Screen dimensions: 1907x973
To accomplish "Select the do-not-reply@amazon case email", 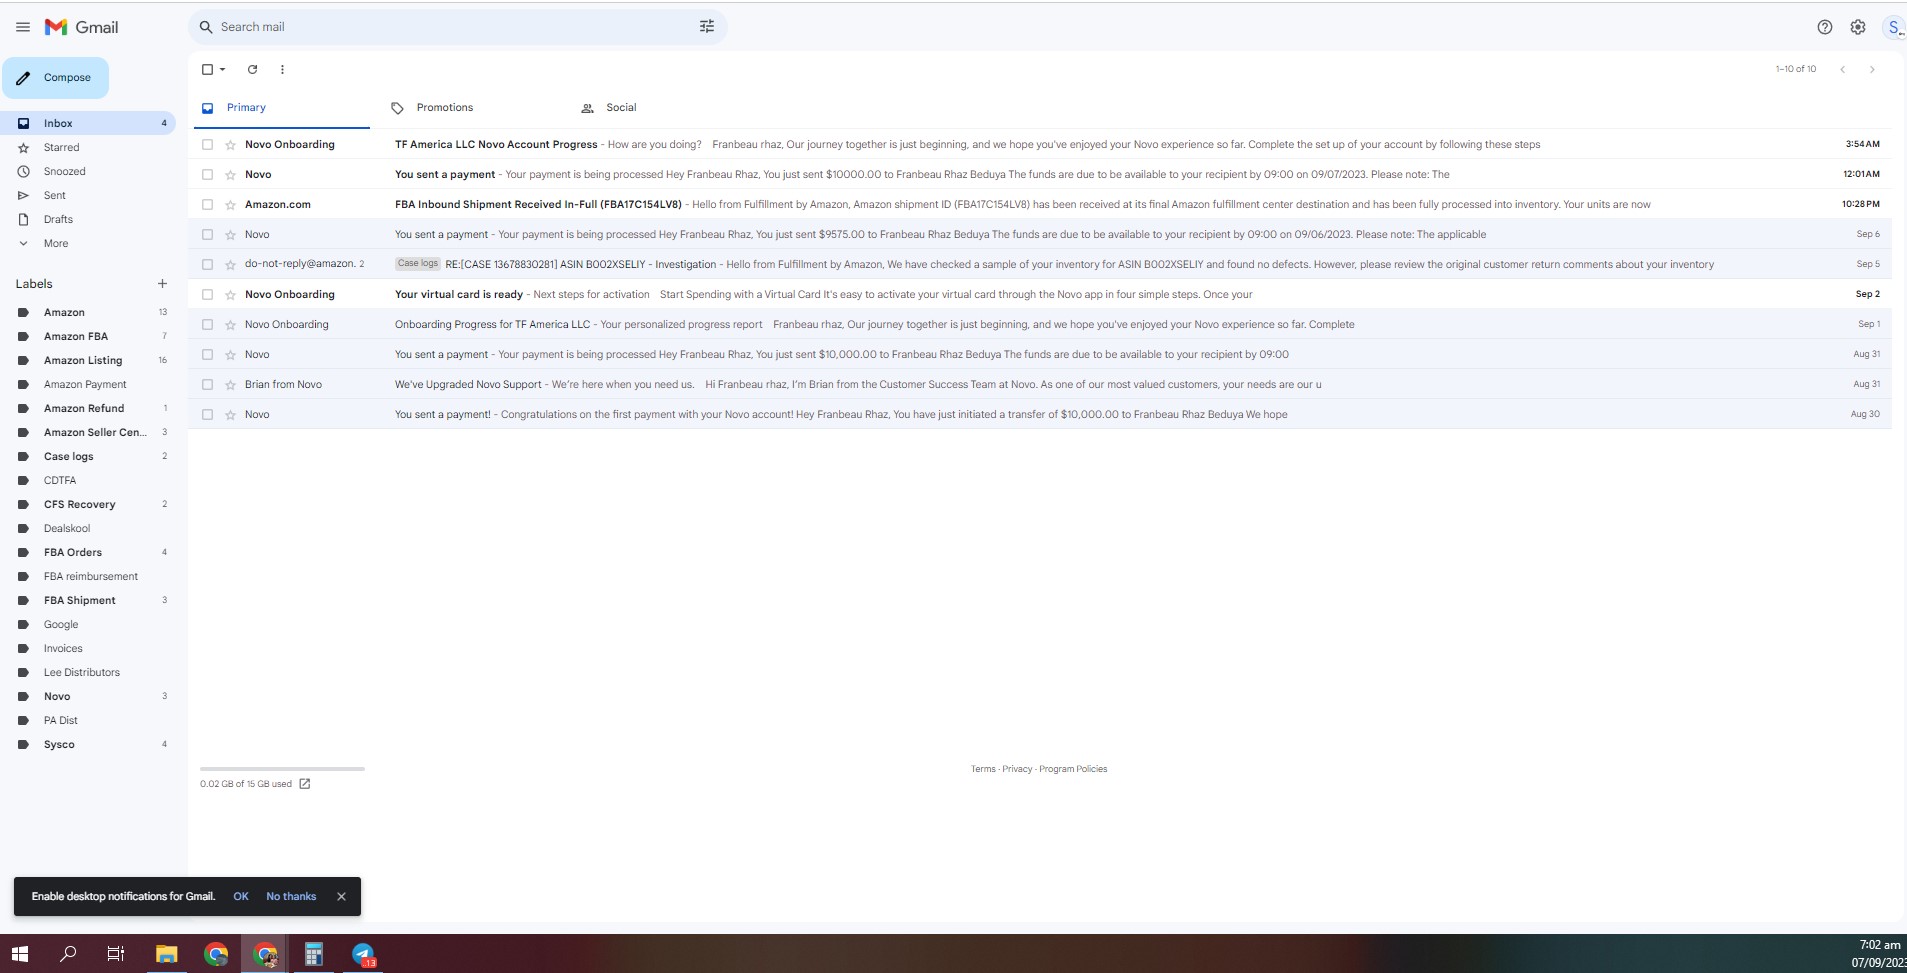I will pyautogui.click(x=207, y=265).
